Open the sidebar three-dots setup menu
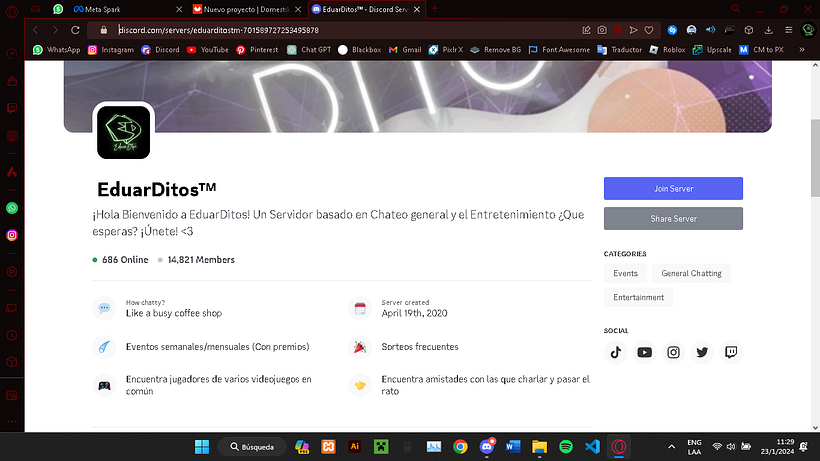The image size is (820, 461). click(x=12, y=421)
